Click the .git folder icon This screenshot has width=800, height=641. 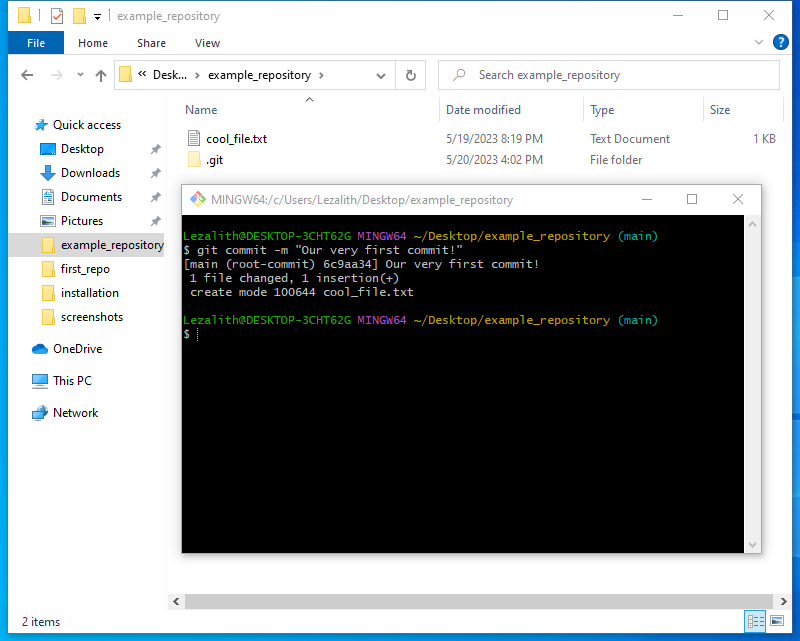pyautogui.click(x=194, y=159)
